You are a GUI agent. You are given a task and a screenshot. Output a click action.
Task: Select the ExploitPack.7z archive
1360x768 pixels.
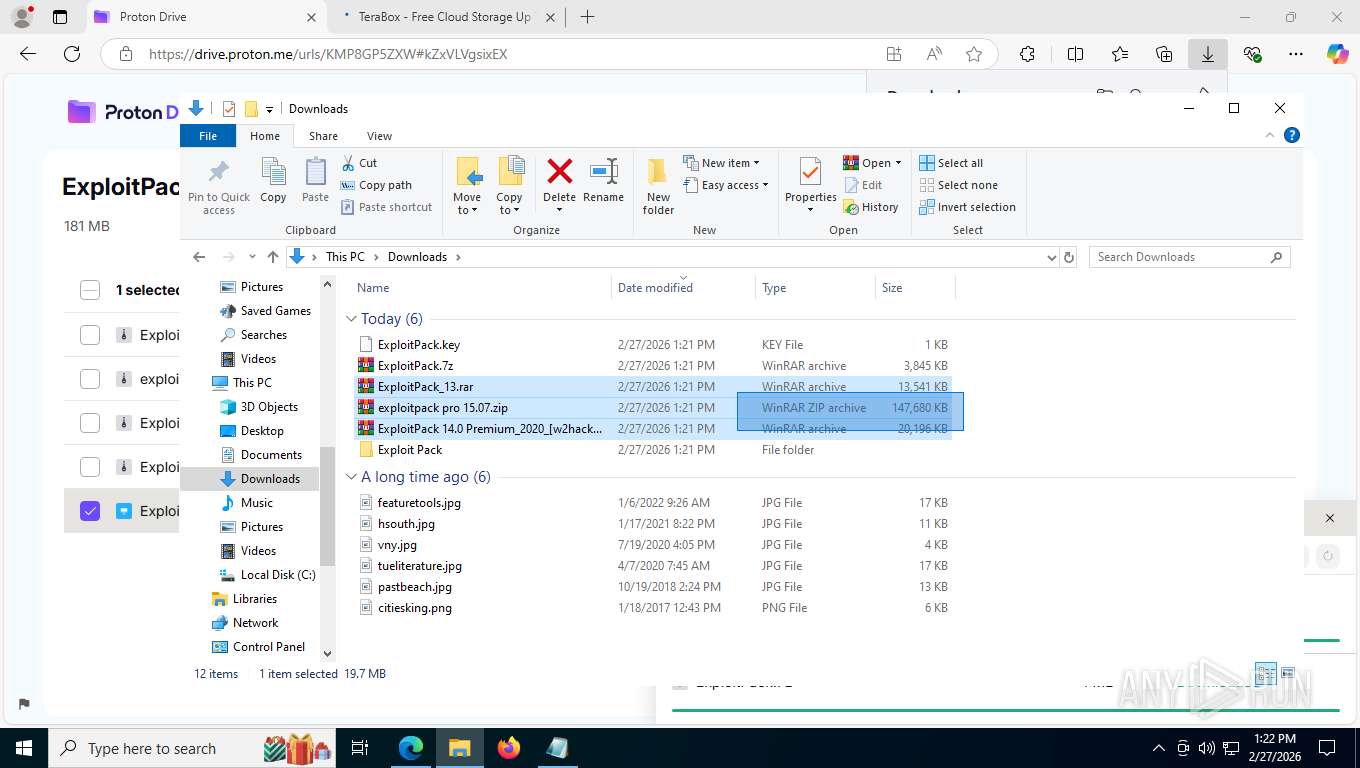pyautogui.click(x=415, y=366)
